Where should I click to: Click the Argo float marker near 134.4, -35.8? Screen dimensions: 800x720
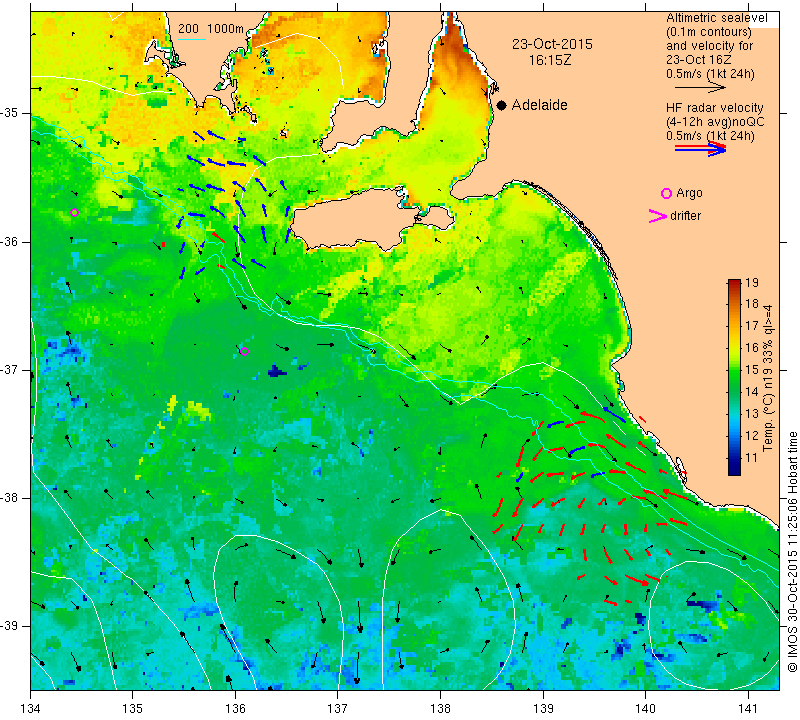click(74, 212)
